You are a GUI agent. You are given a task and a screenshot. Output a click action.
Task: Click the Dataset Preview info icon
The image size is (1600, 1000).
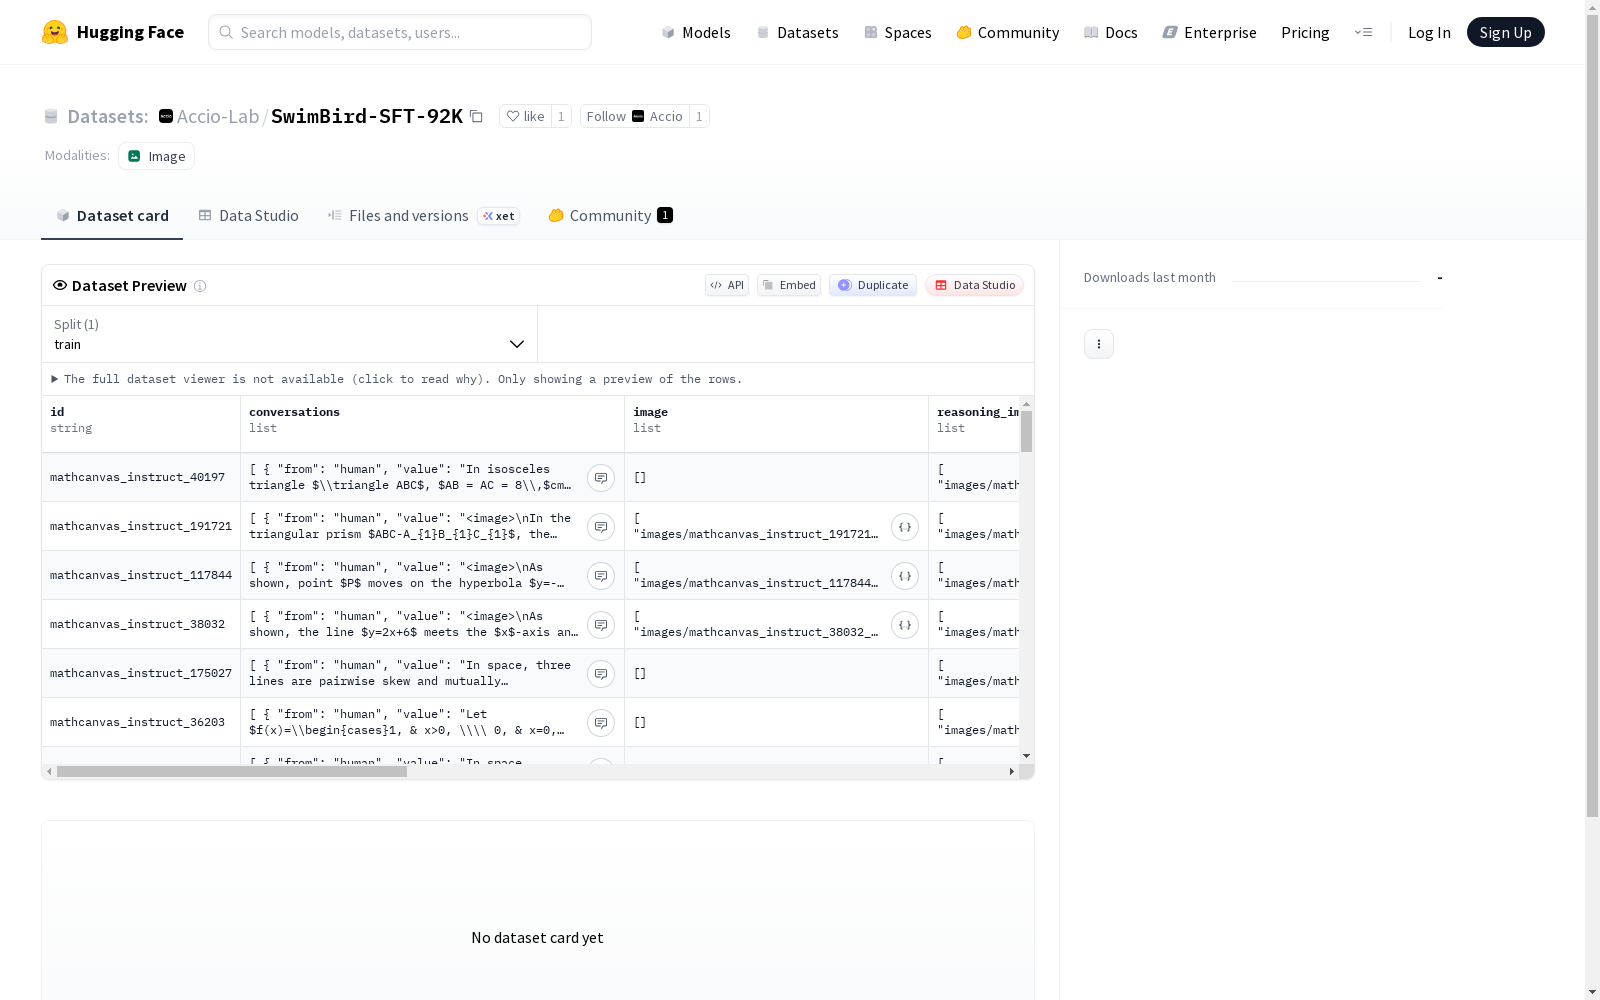pyautogui.click(x=200, y=286)
